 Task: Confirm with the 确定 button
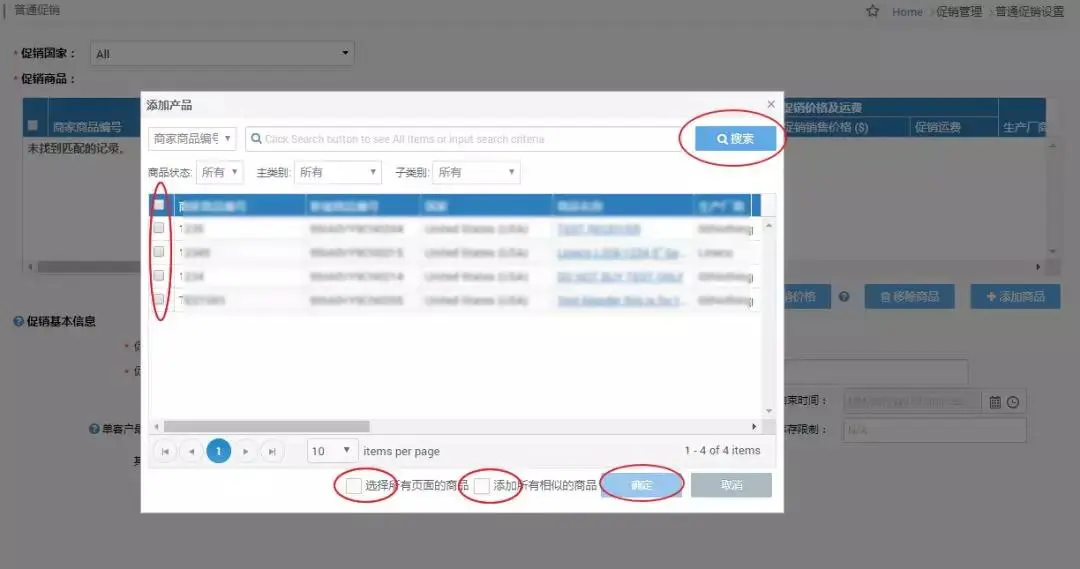(x=641, y=485)
